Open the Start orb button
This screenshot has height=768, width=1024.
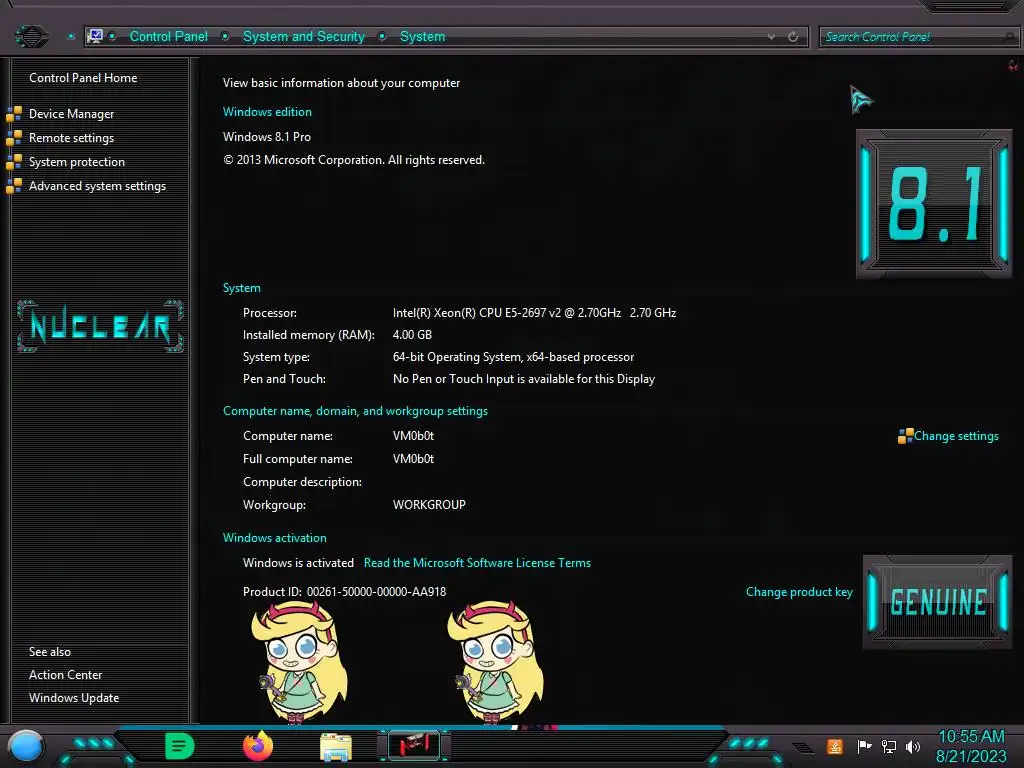point(26,747)
